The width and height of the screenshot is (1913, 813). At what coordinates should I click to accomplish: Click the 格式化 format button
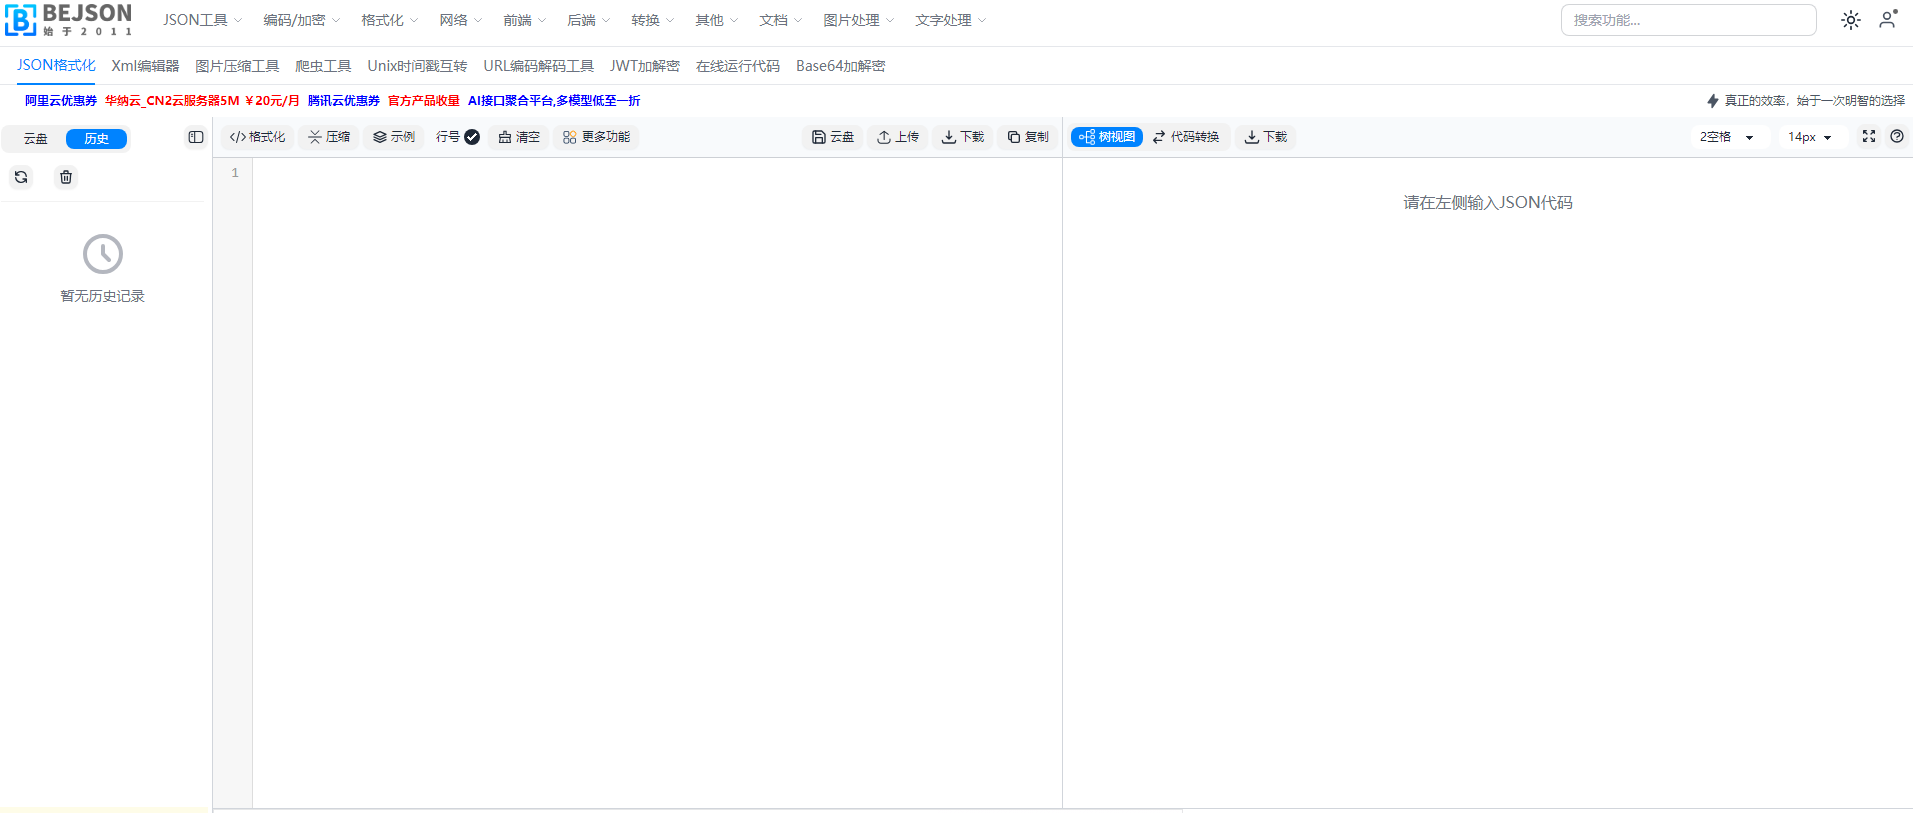click(x=258, y=137)
